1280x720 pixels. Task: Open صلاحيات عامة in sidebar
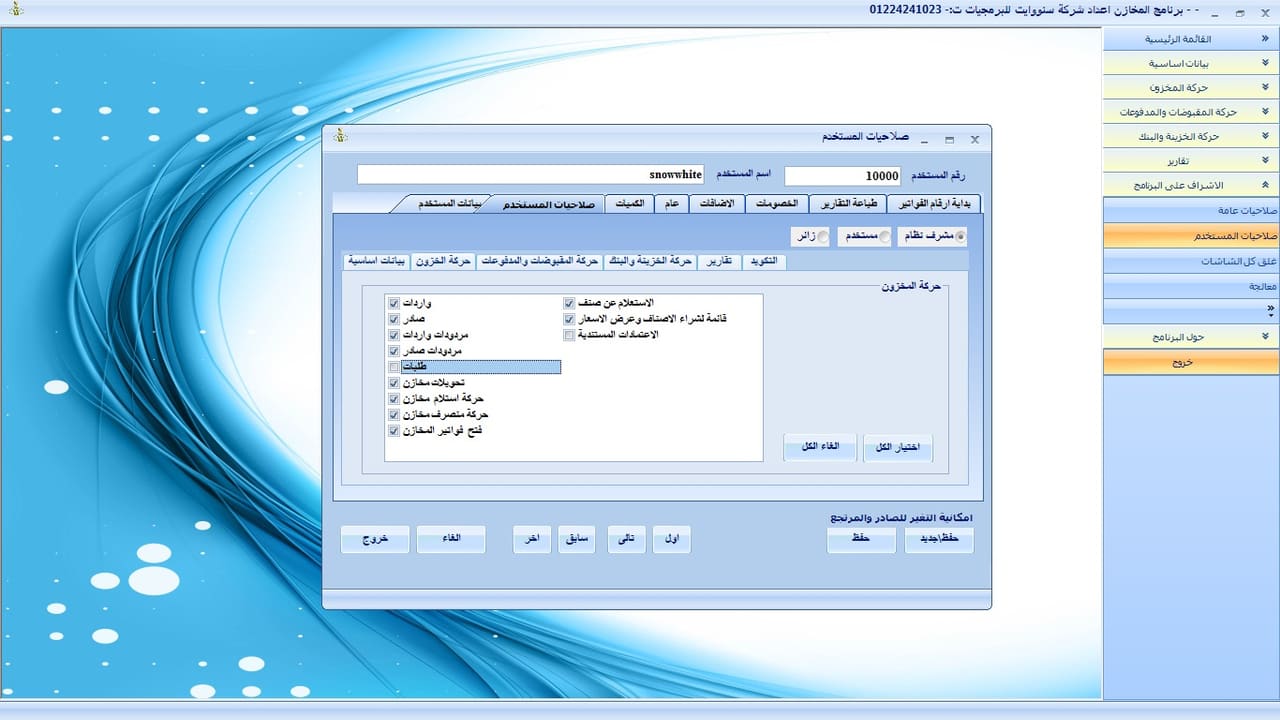pyautogui.click(x=1191, y=210)
